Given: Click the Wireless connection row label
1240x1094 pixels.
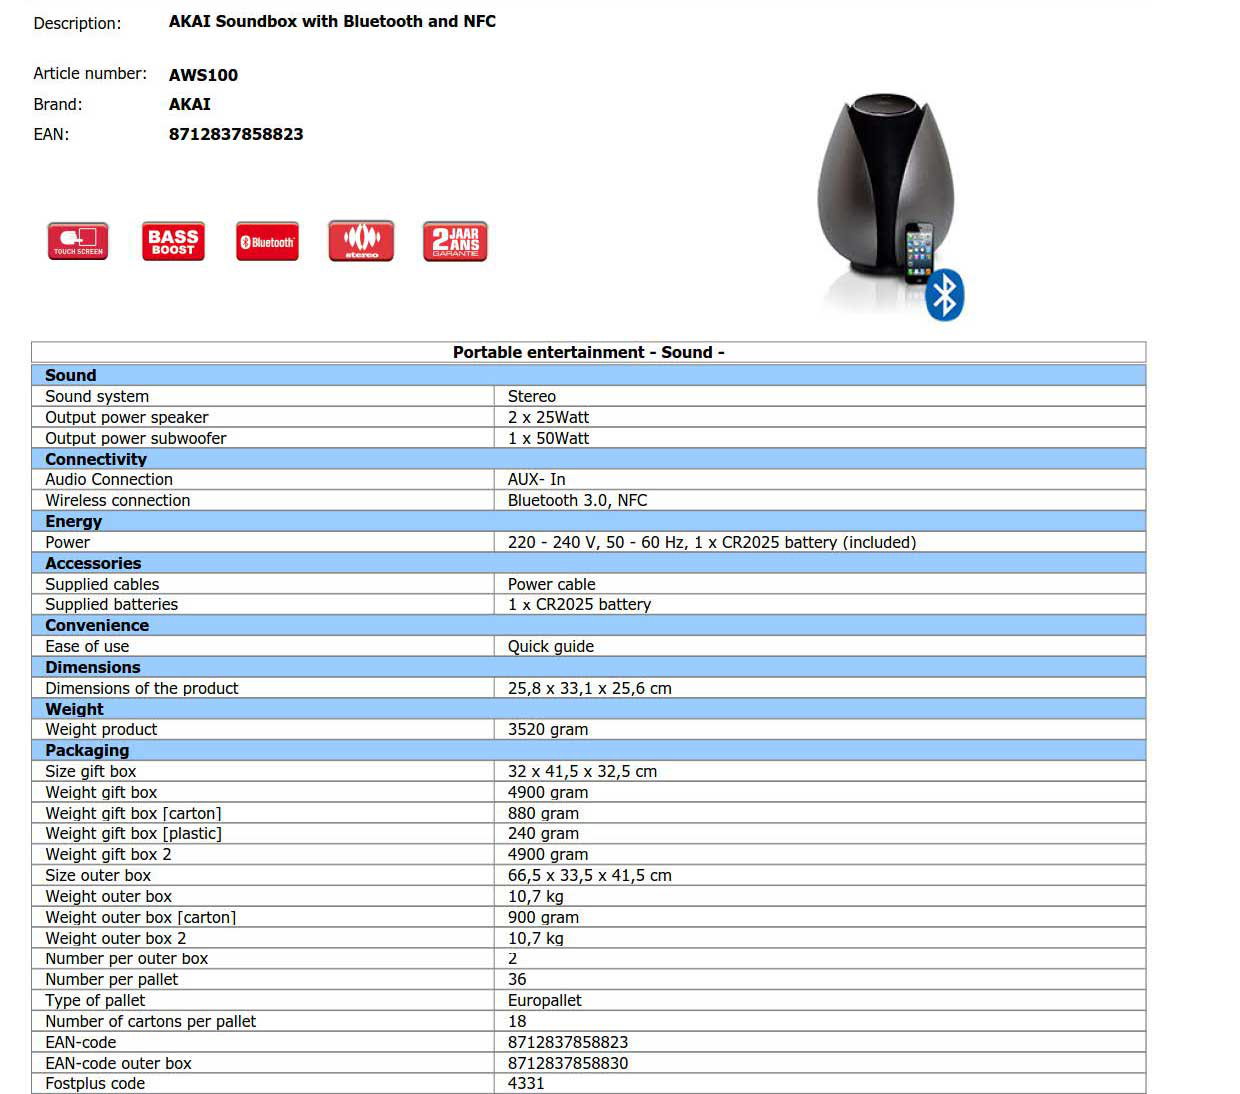Looking at the screenshot, I should click(x=117, y=500).
